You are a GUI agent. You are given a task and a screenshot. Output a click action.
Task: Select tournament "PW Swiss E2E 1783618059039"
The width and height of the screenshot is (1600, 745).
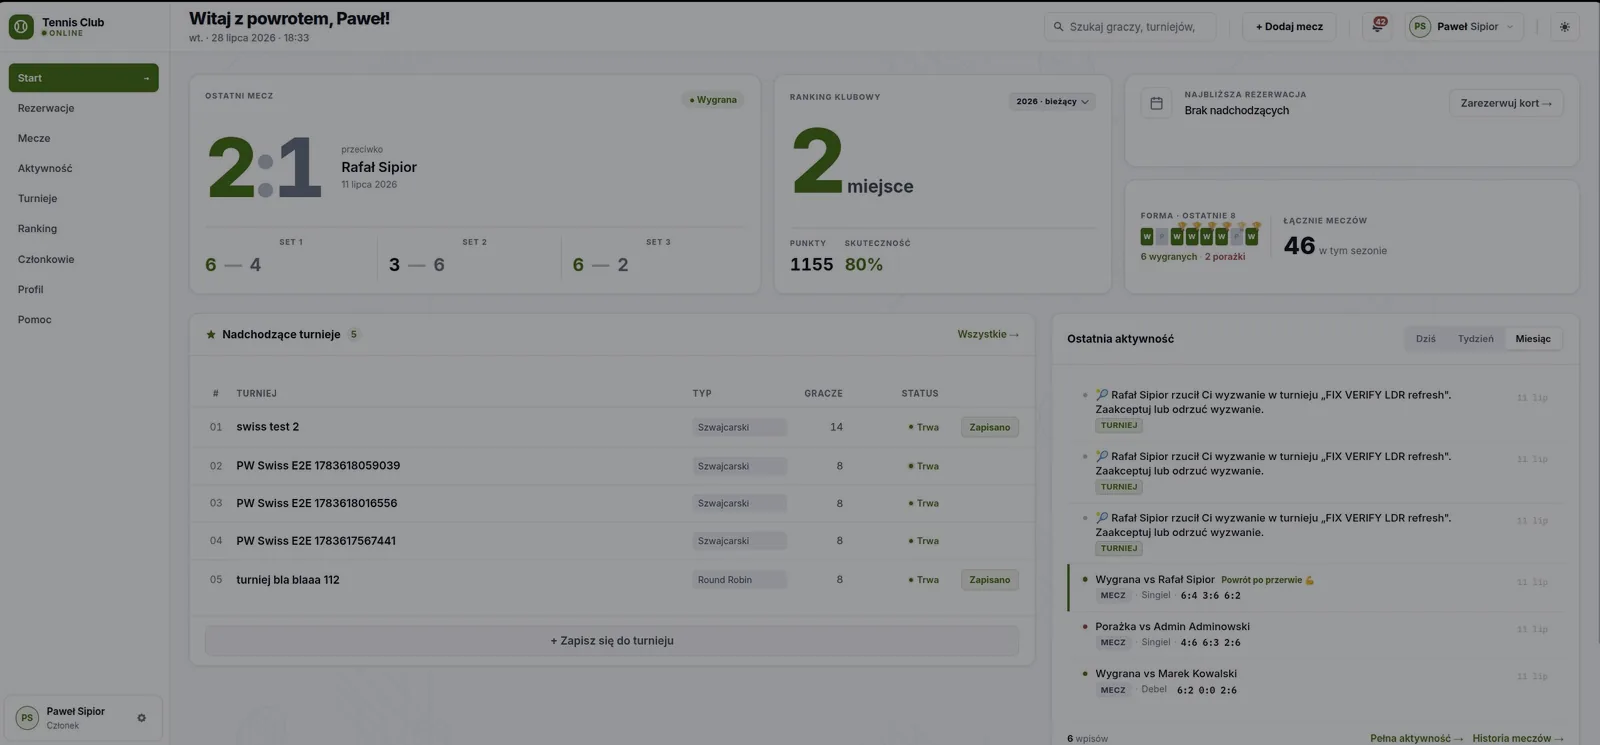pyautogui.click(x=612, y=466)
